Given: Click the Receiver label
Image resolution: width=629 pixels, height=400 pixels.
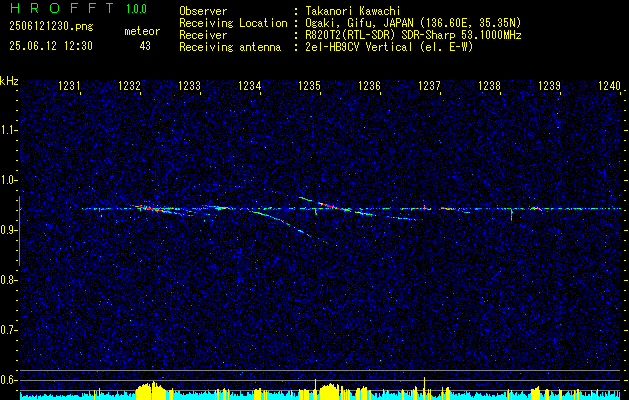Looking at the screenshot, I should click(x=203, y=35).
